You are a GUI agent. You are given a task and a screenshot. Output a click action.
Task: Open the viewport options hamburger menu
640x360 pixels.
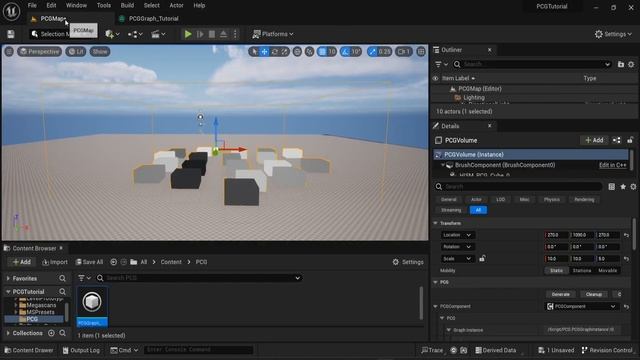pos(9,51)
